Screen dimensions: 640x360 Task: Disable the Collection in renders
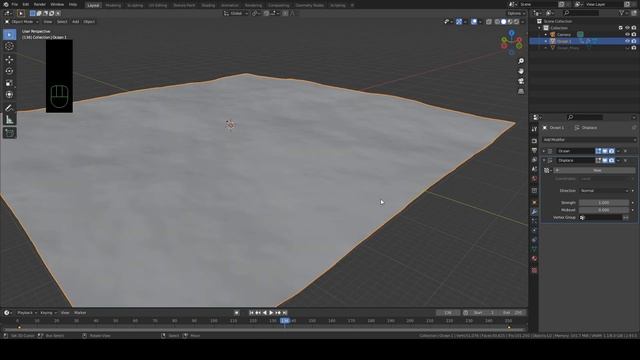634,28
